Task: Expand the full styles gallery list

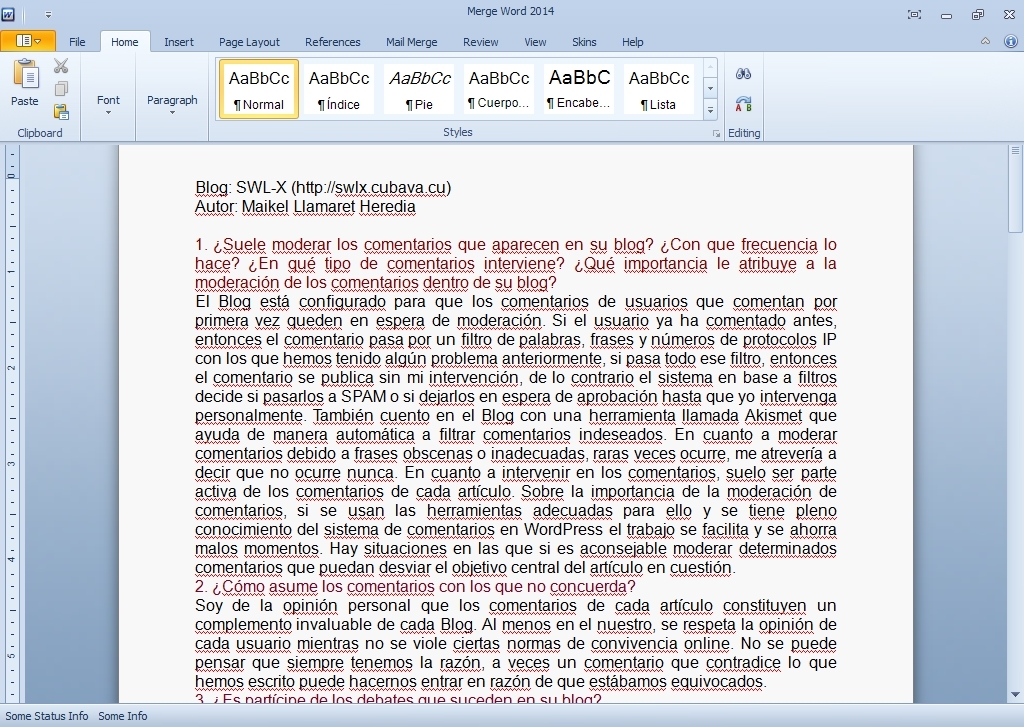Action: (x=711, y=110)
